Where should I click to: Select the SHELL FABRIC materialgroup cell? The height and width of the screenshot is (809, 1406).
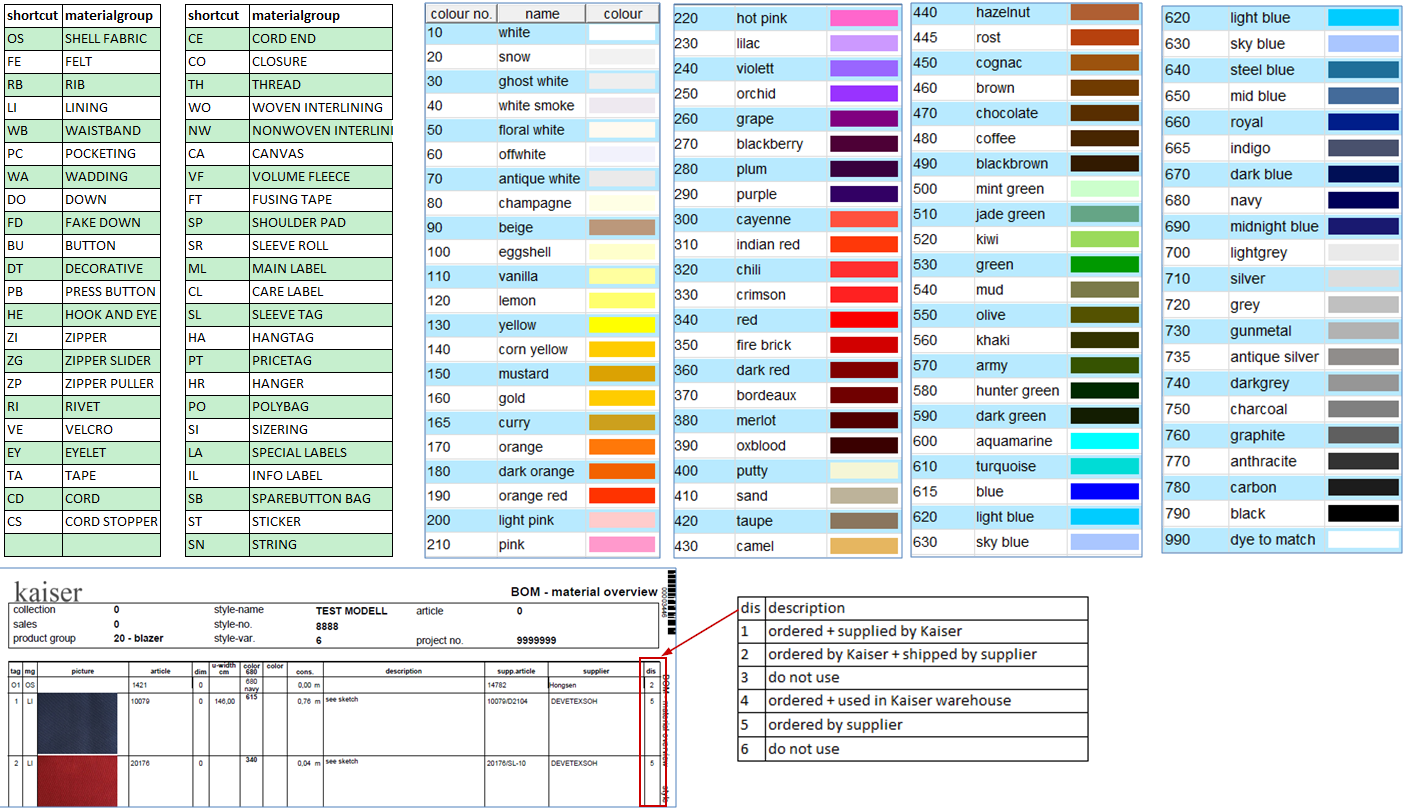point(110,38)
